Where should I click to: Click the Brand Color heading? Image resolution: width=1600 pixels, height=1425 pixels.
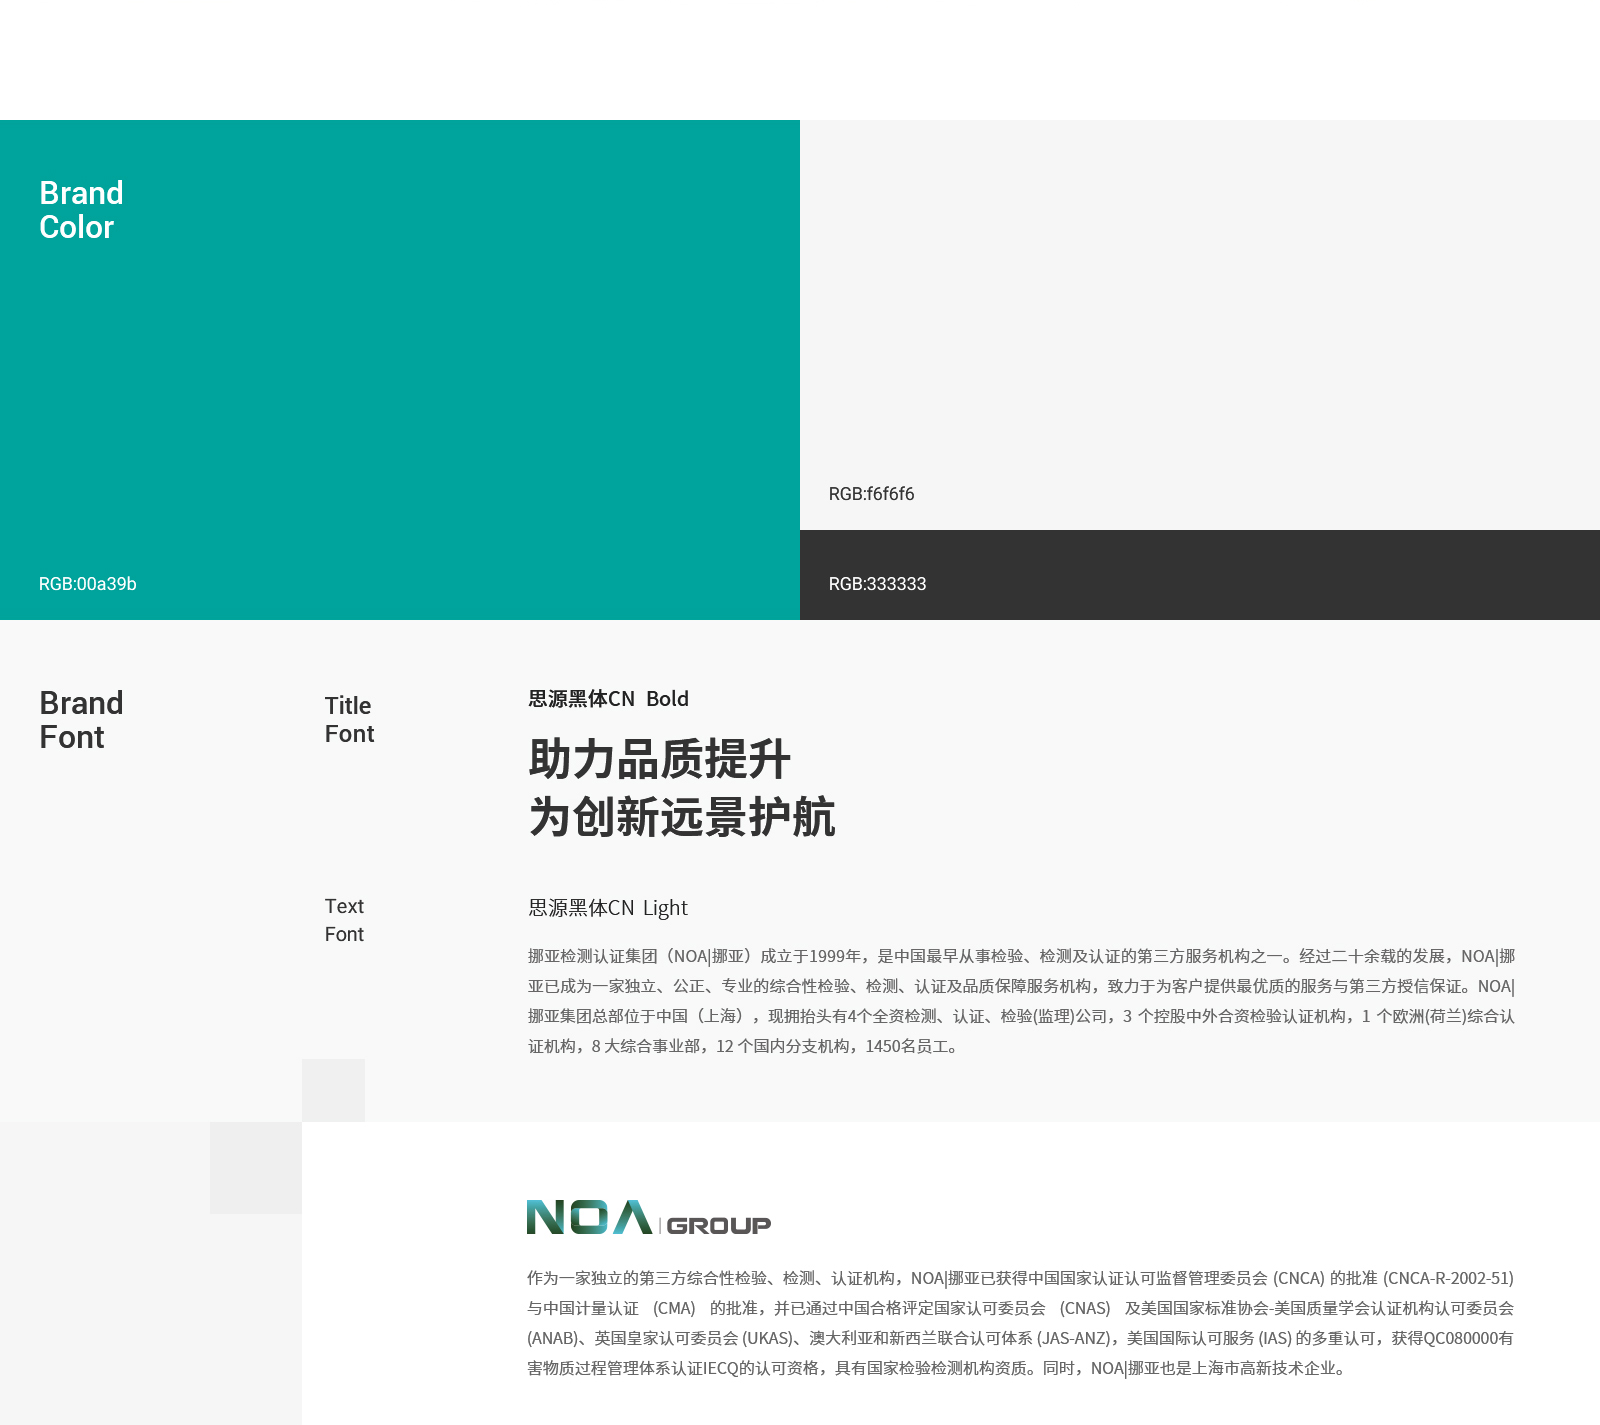point(81,210)
